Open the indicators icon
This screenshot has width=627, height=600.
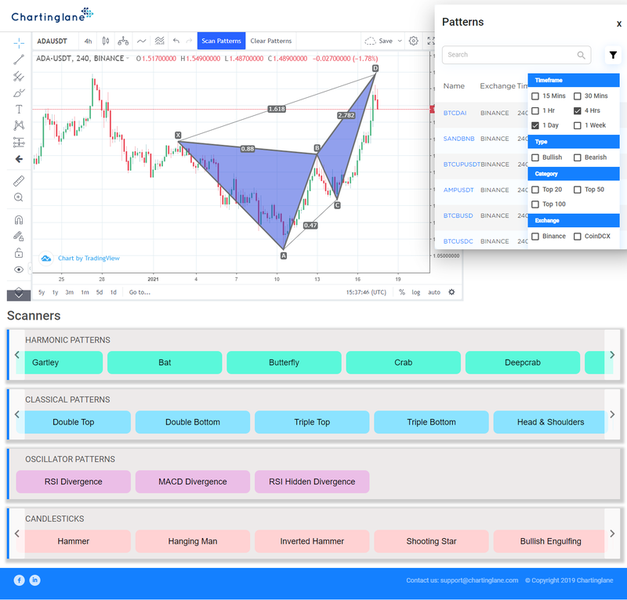[142, 41]
